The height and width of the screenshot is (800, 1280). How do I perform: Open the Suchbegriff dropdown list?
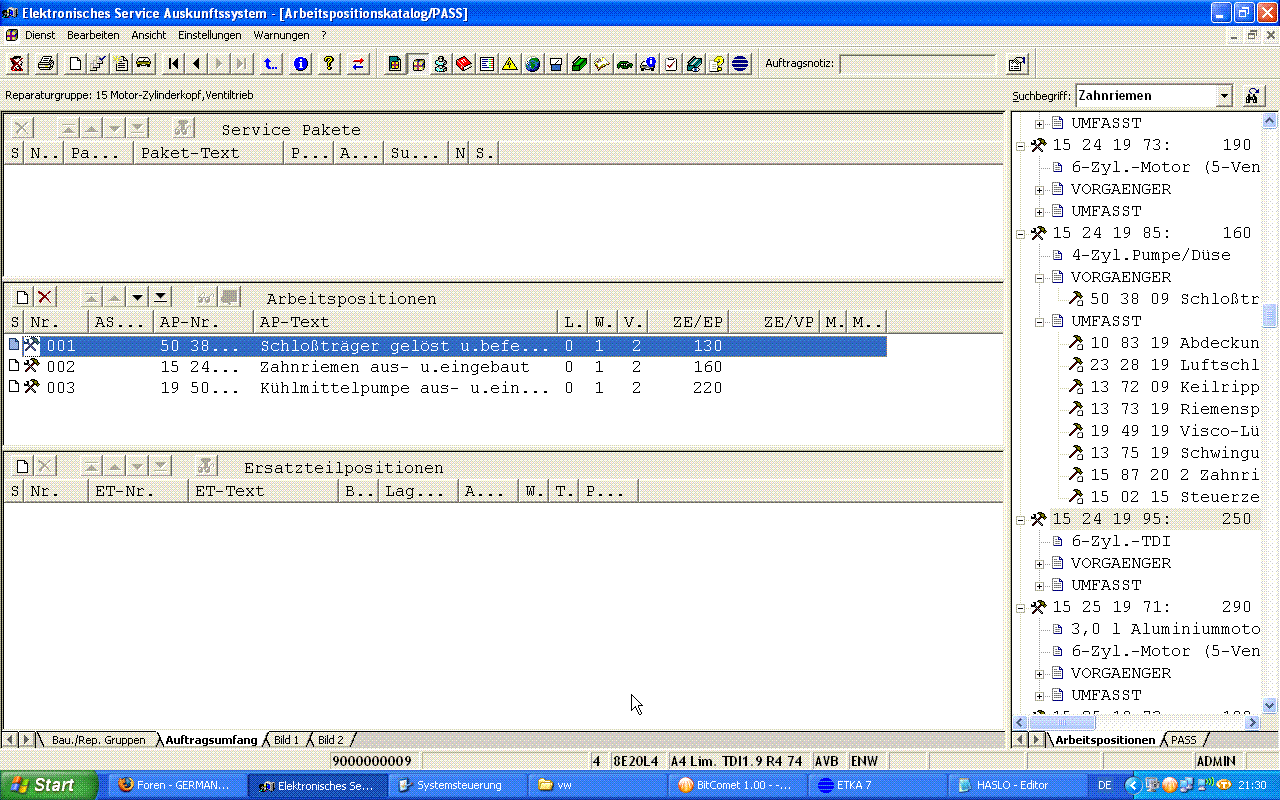[x=1224, y=96]
